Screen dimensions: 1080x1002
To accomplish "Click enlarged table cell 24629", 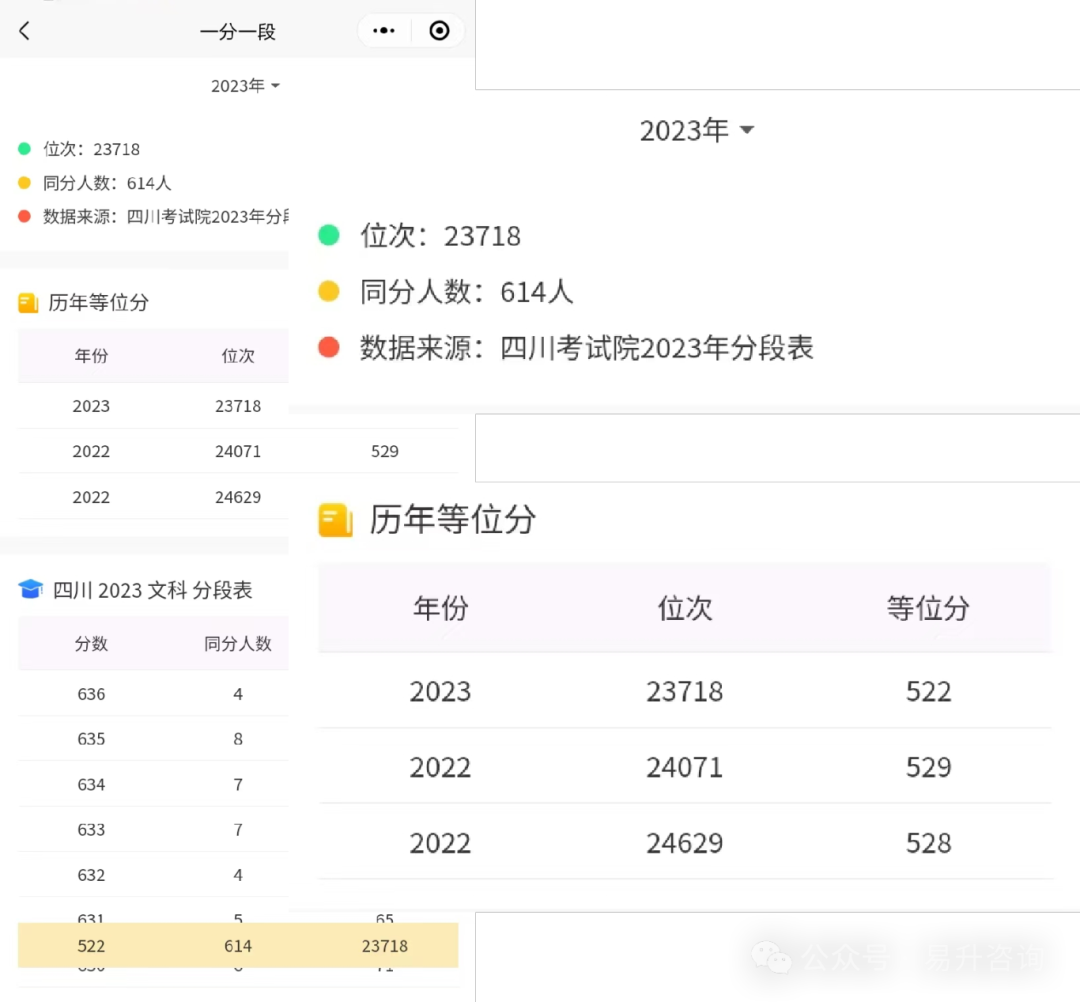I will [x=685, y=843].
